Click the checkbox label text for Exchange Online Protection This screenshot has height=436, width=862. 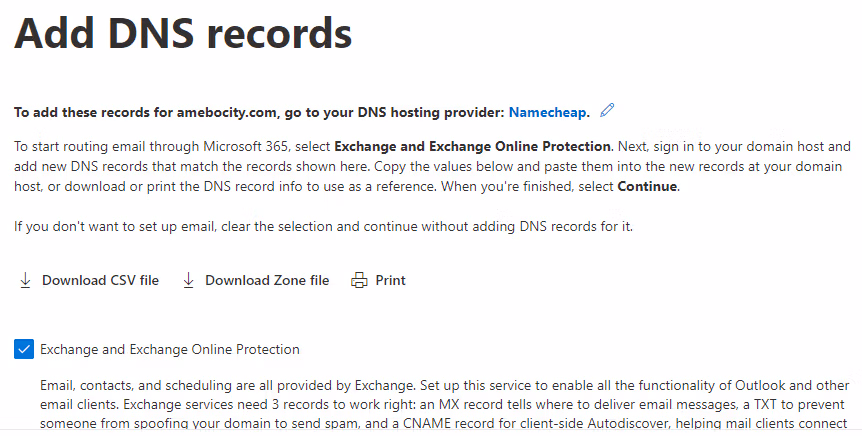[169, 350]
